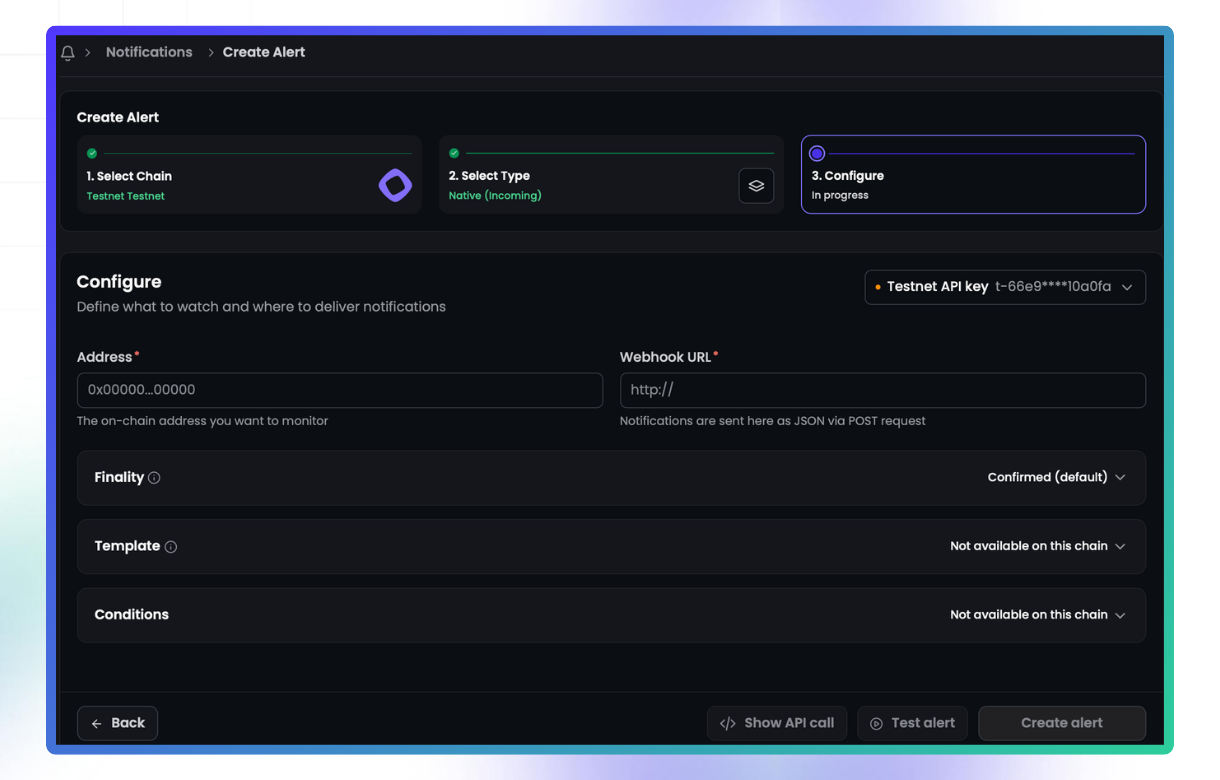Open the Notifications breadcrumb link

149,52
